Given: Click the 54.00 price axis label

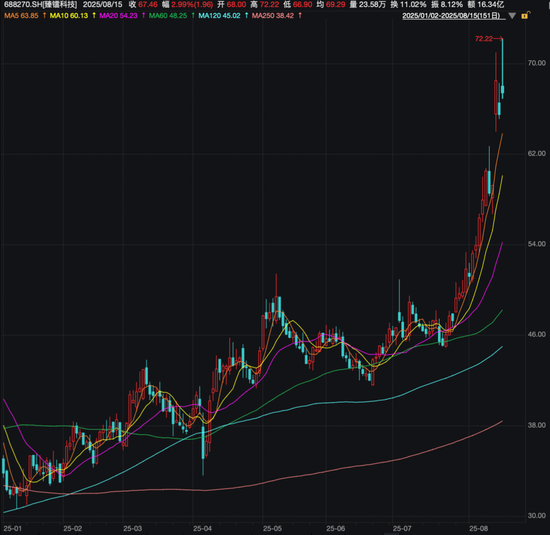Looking at the screenshot, I should pos(537,244).
